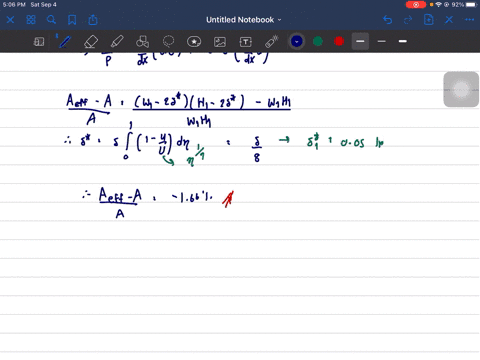Open the more options ellipsis menu
Viewport: 480px width, 360px height.
click(x=470, y=20)
